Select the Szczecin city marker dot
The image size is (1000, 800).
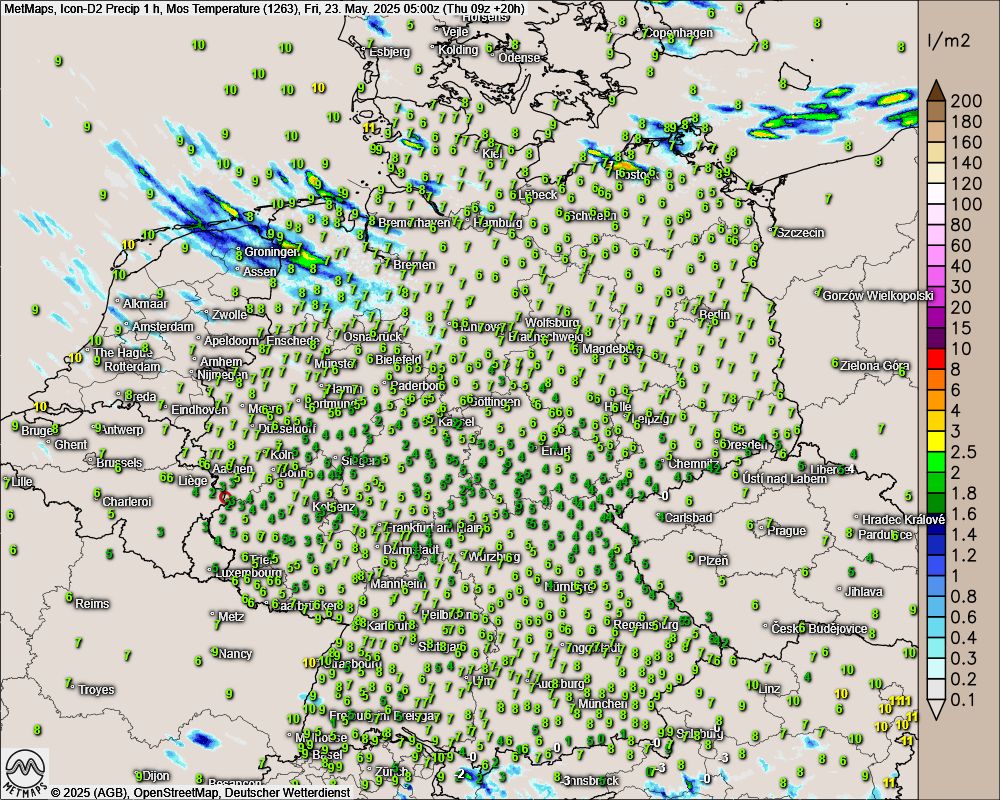coord(773,233)
